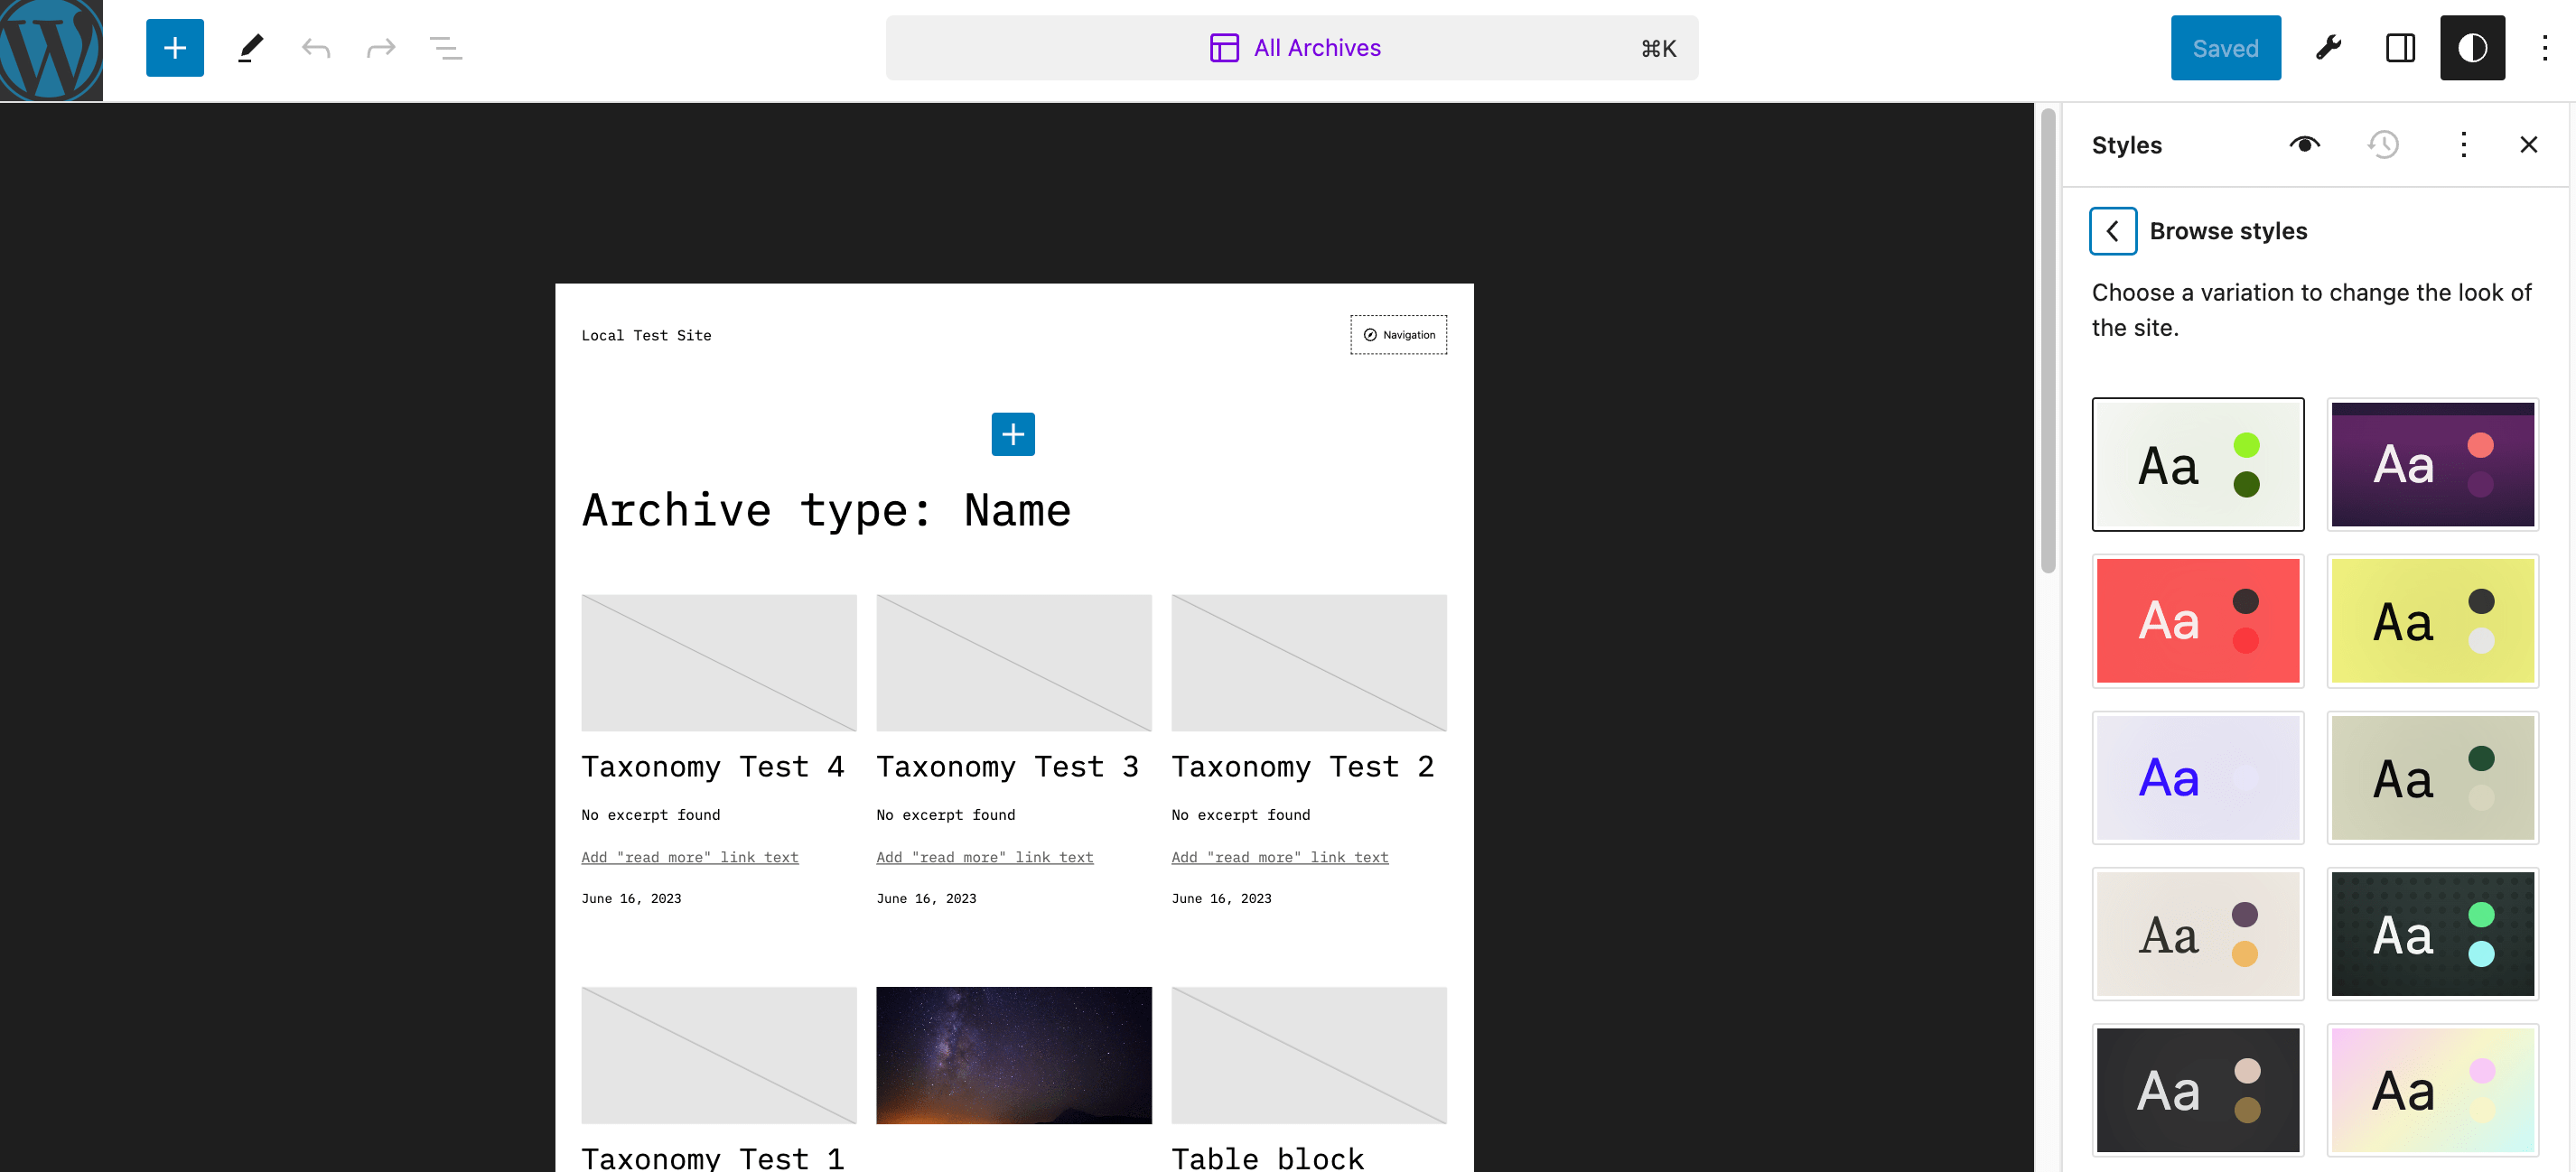
Task: Click No excerpt found under Taxonomy Test 4
Action: pos(650,815)
